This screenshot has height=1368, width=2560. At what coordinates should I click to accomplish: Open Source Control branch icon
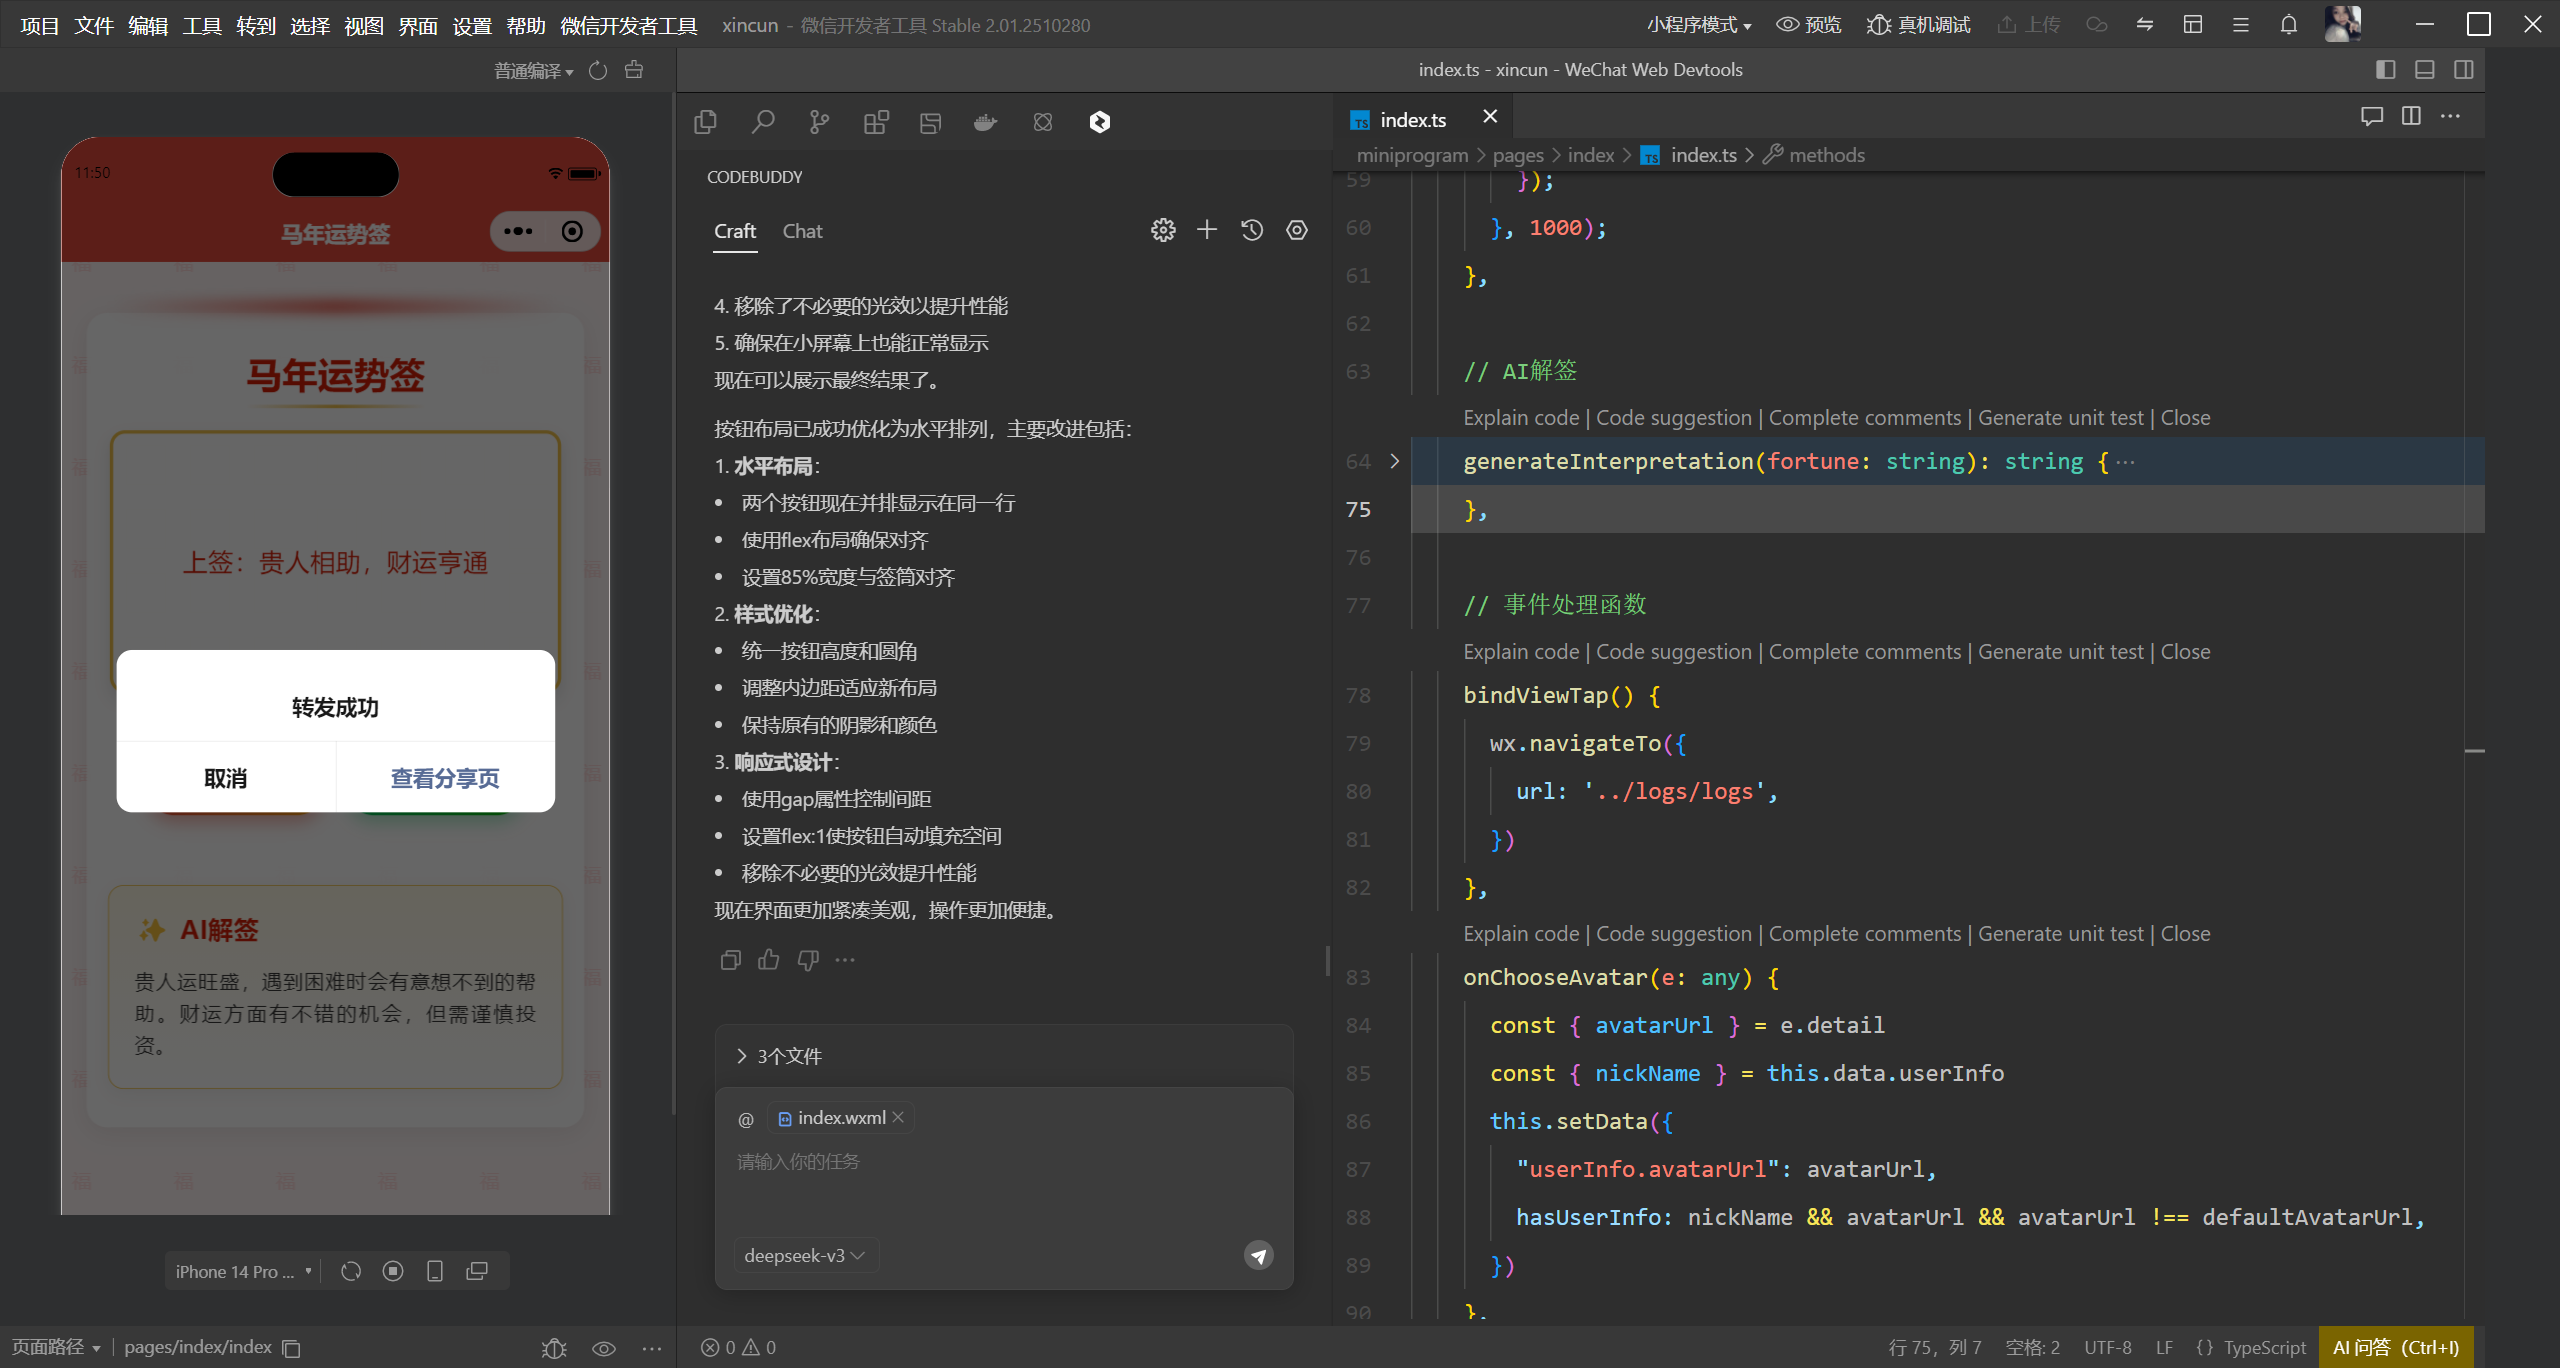coord(819,122)
